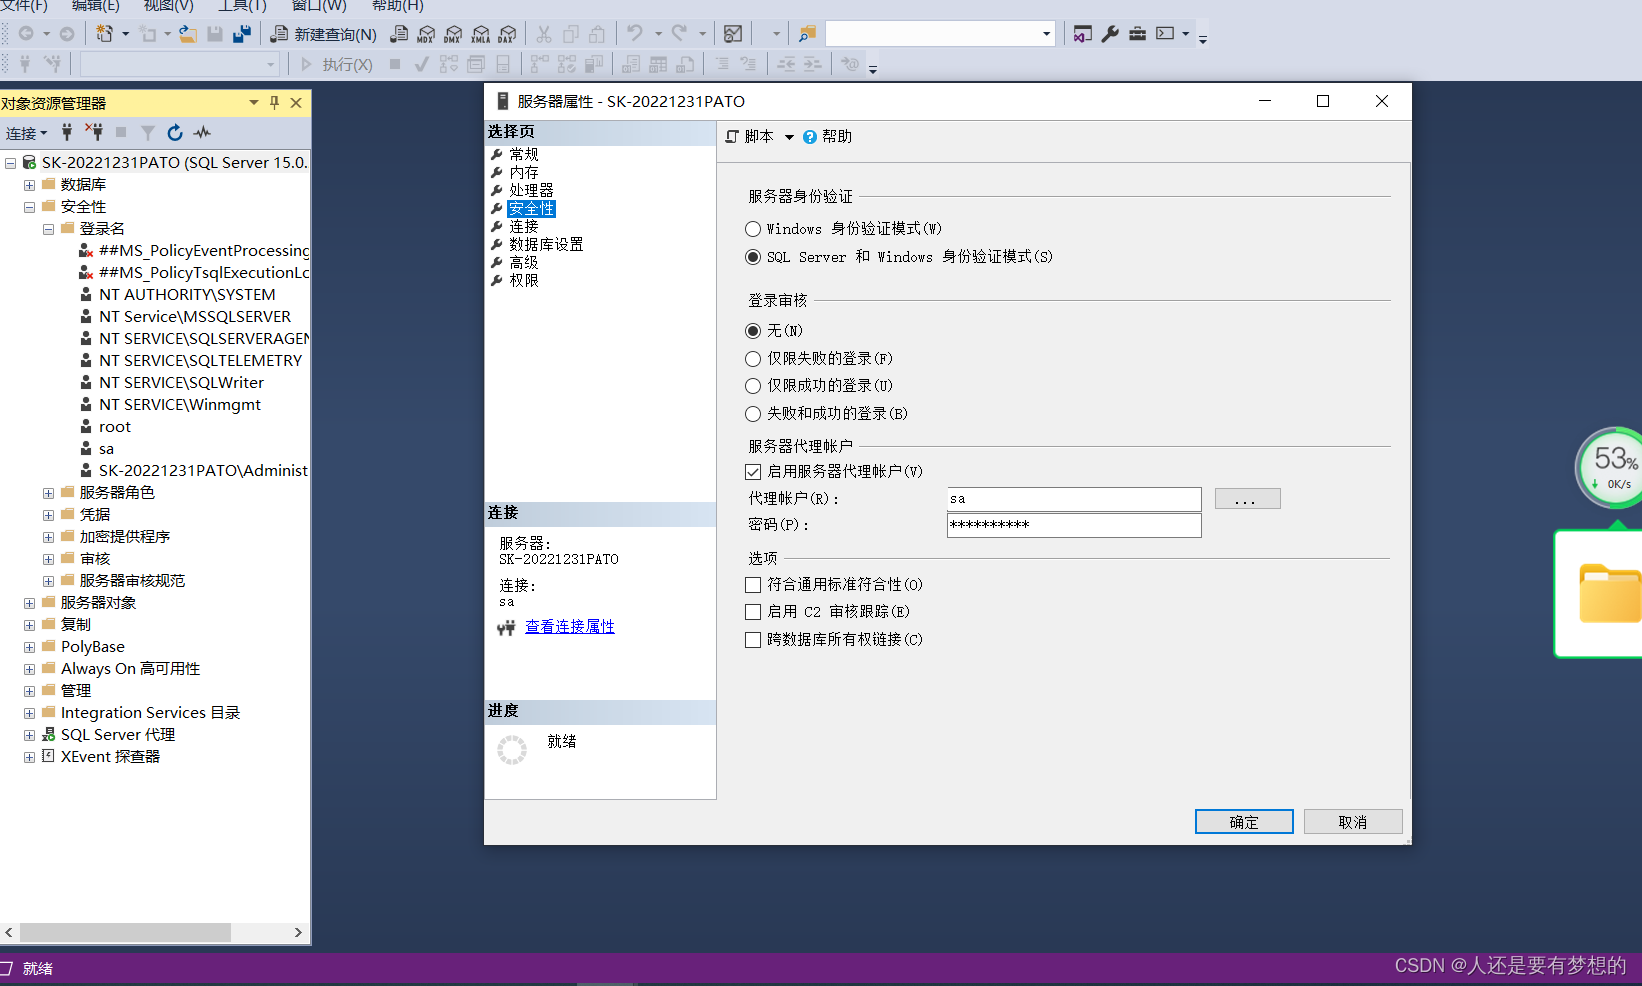Open the 连接 dropdown in Object Explorer

click(27, 133)
